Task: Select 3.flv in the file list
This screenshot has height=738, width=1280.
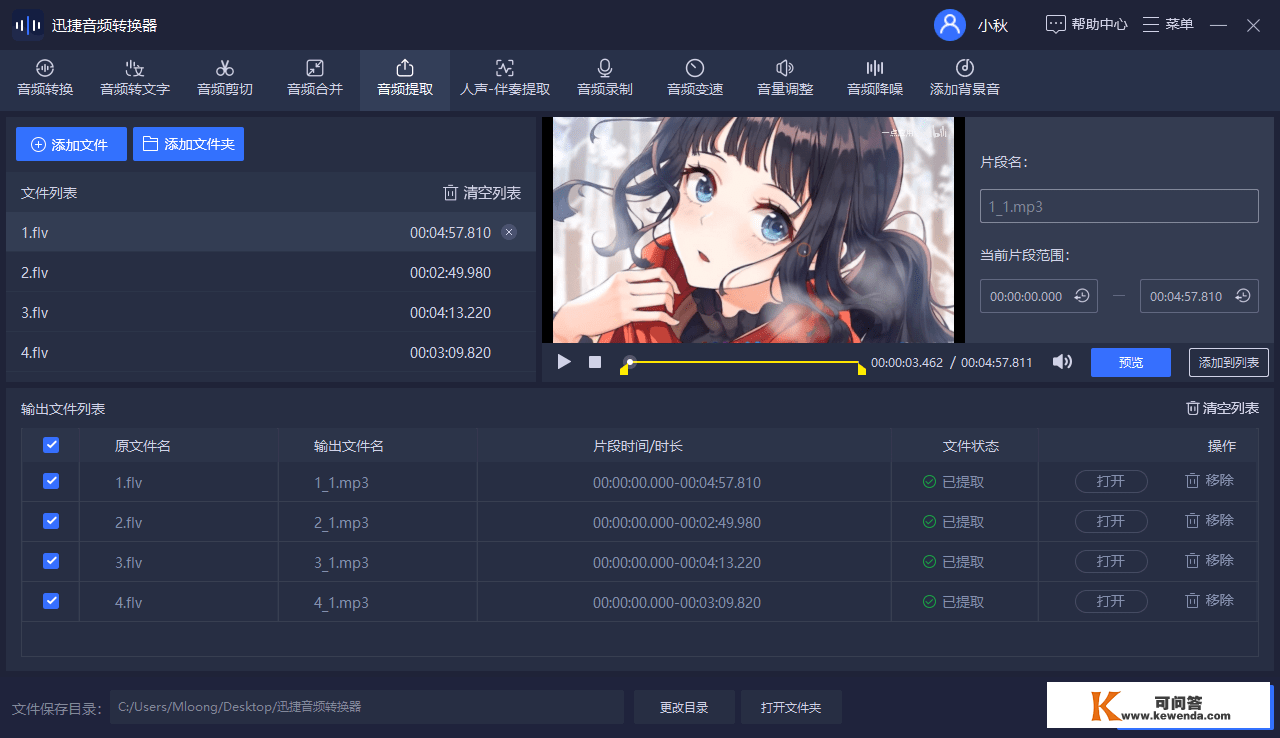Action: 271,312
